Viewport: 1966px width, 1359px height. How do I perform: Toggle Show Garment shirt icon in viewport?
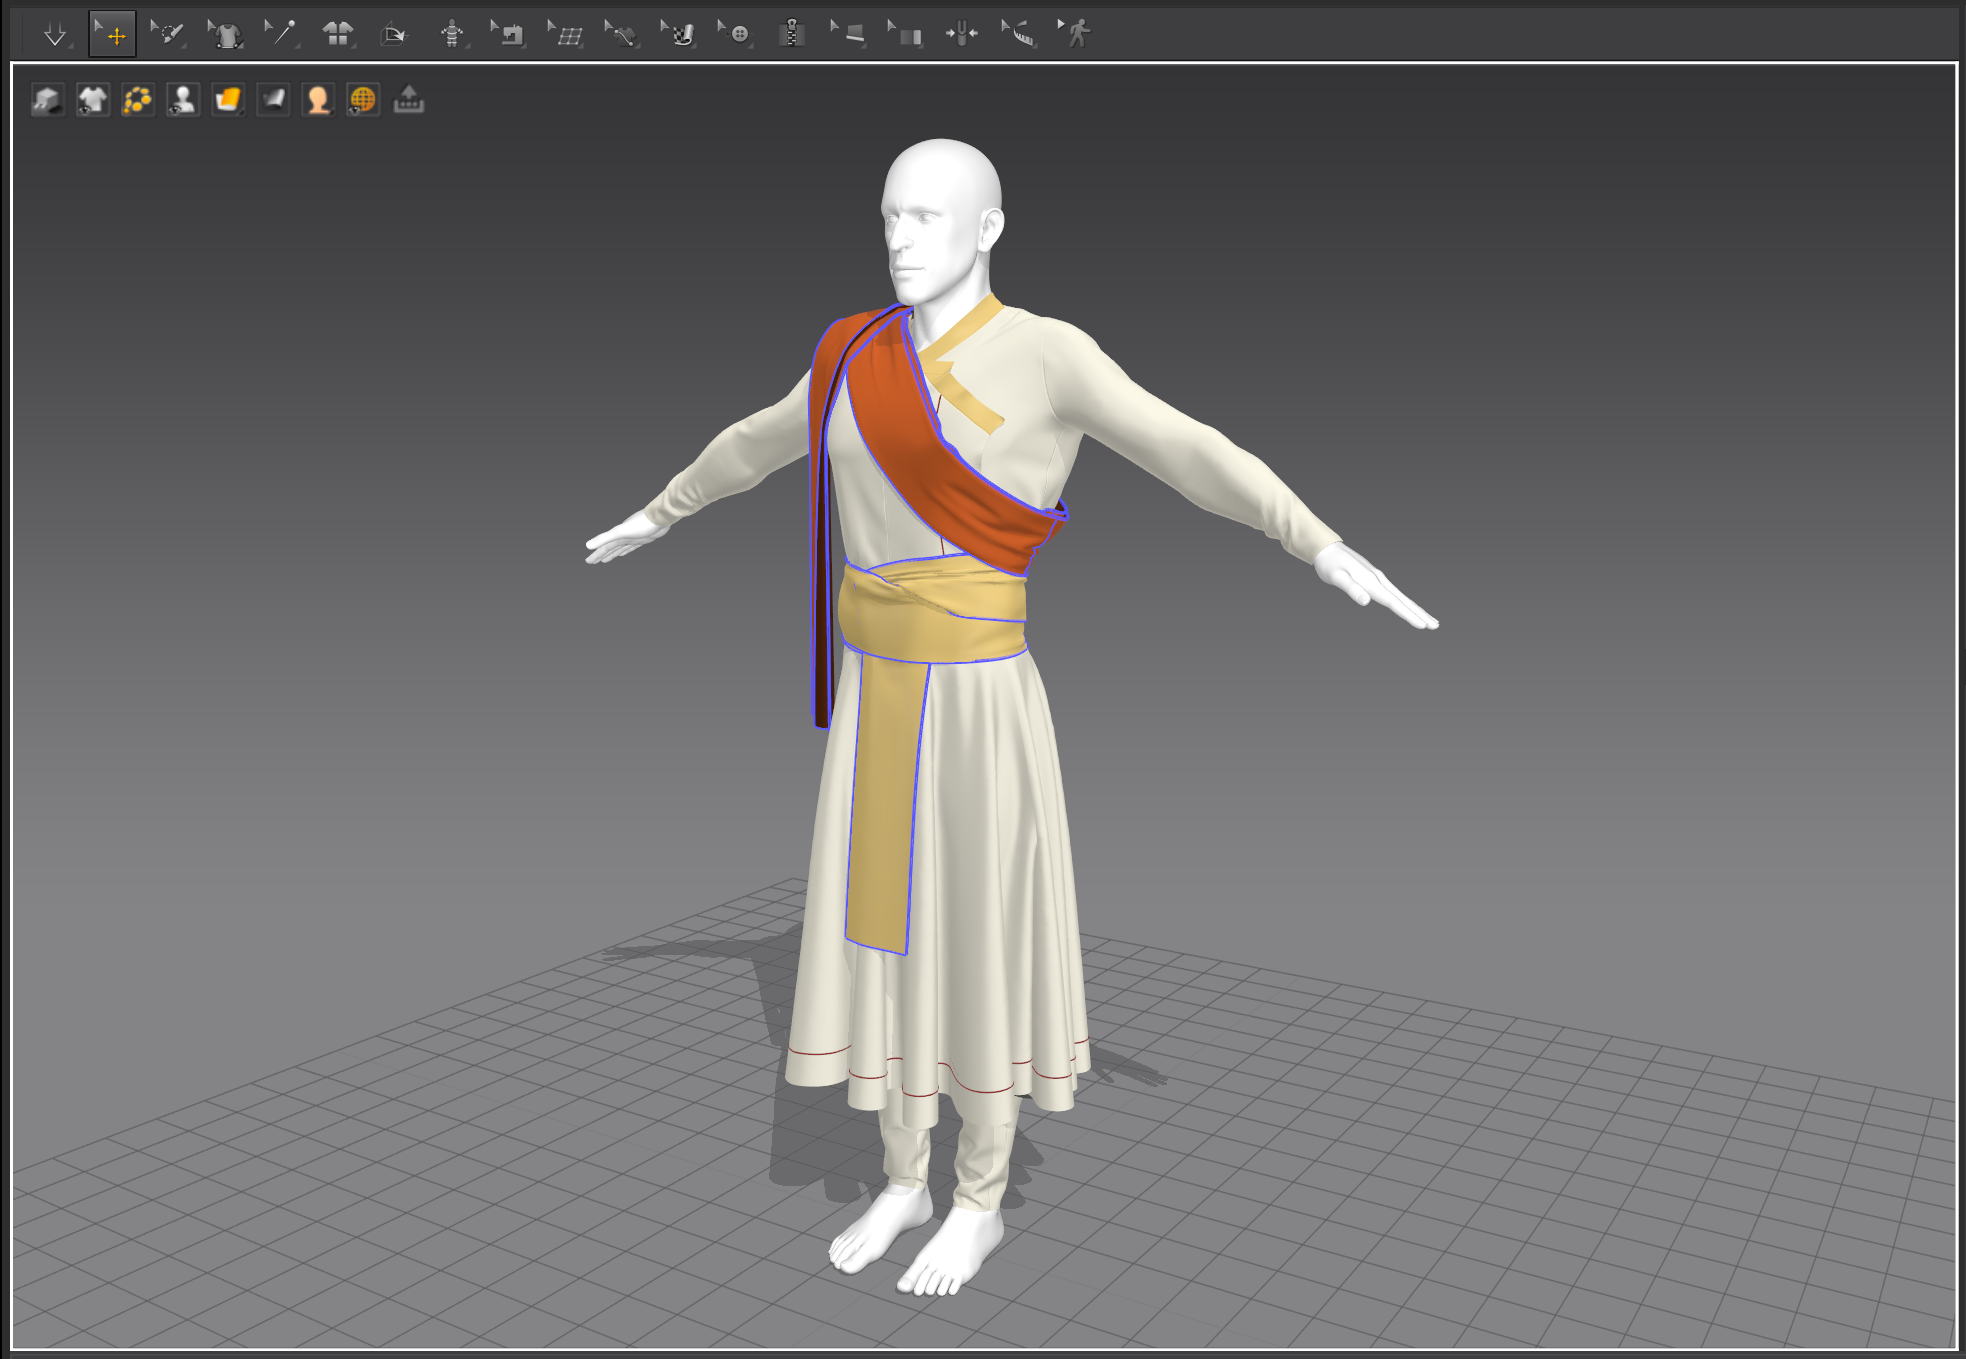tap(92, 100)
